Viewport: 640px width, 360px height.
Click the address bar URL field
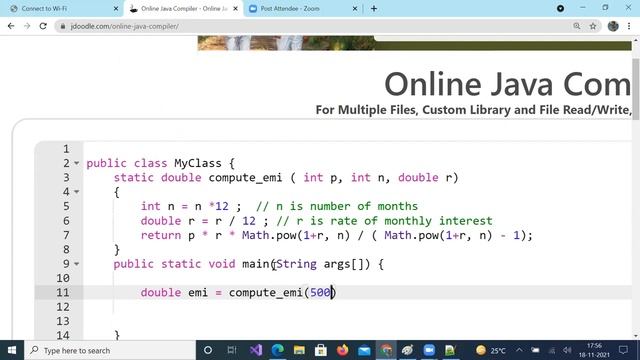pyautogui.click(x=314, y=26)
